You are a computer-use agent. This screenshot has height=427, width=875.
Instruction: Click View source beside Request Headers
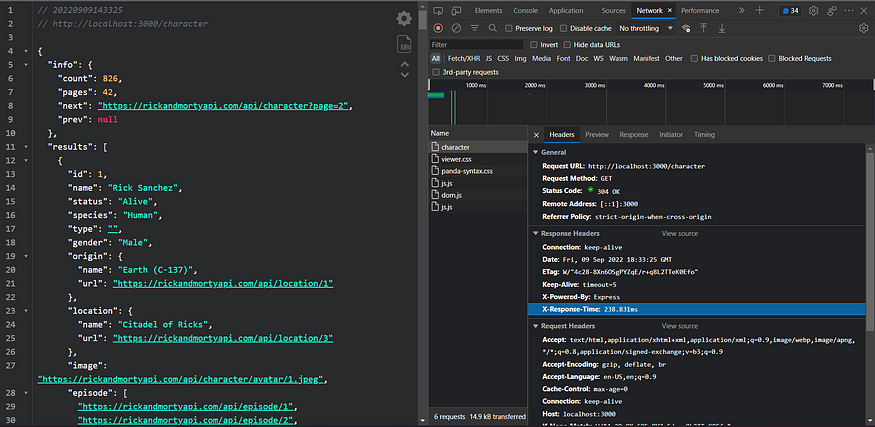(679, 326)
